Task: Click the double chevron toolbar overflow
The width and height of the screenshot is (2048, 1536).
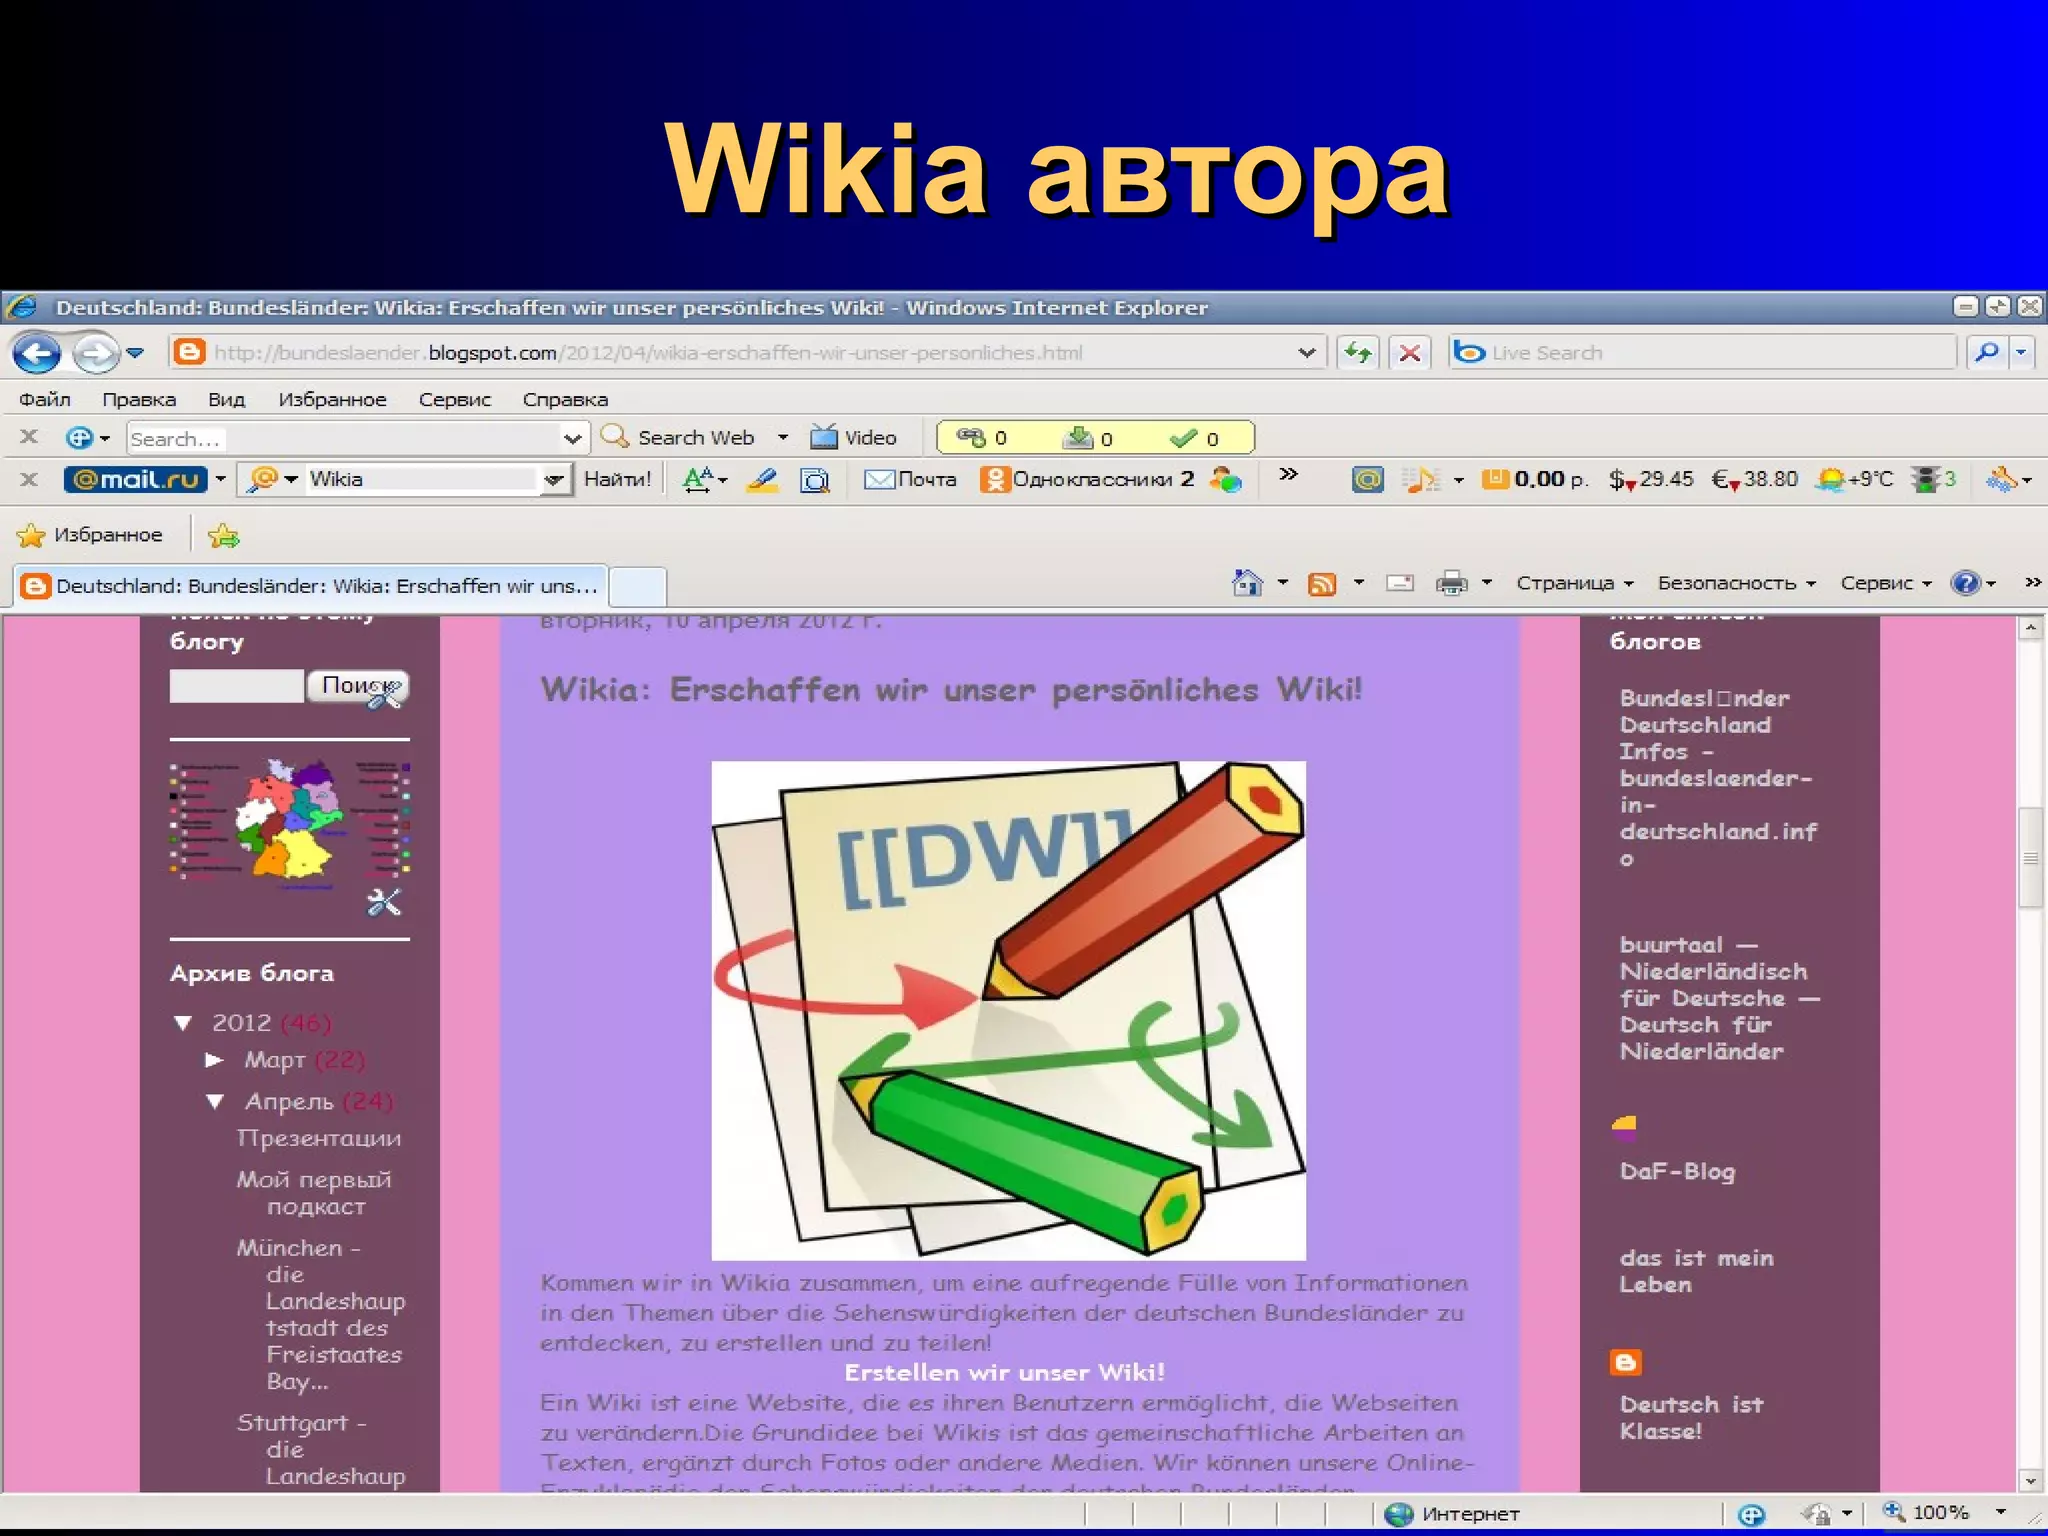Action: click(1289, 474)
